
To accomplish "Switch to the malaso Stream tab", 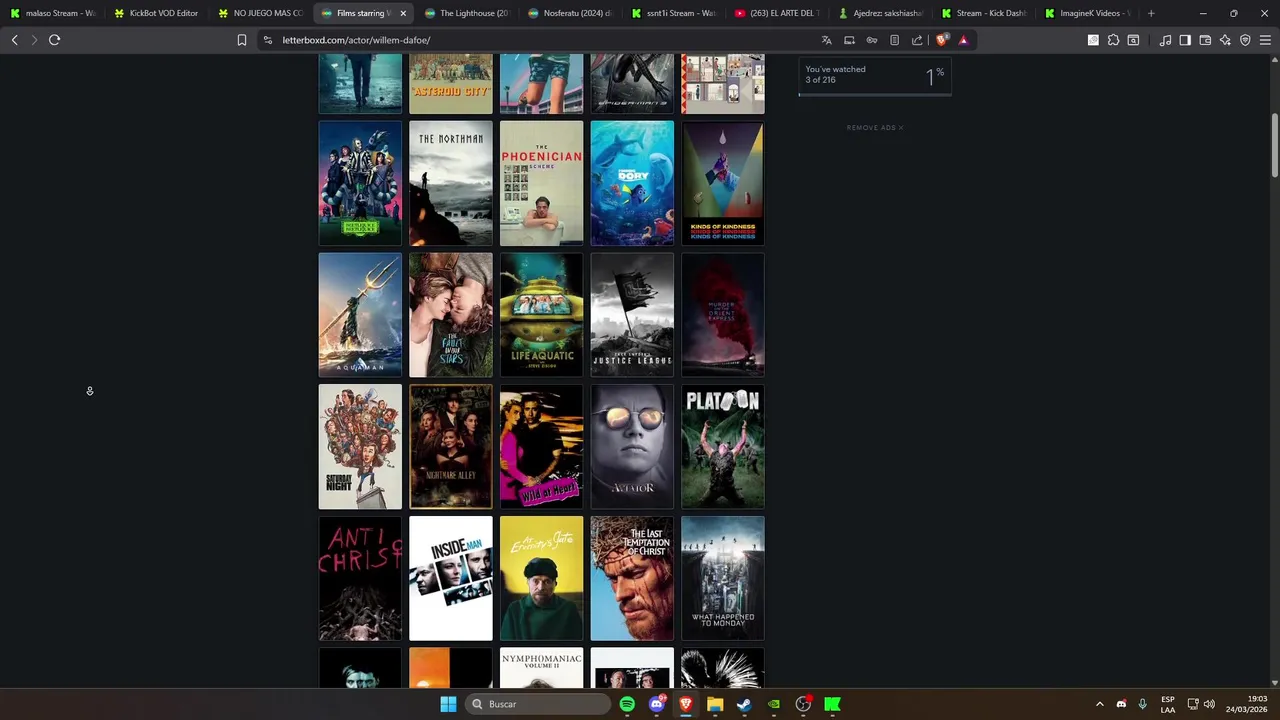I will point(52,13).
